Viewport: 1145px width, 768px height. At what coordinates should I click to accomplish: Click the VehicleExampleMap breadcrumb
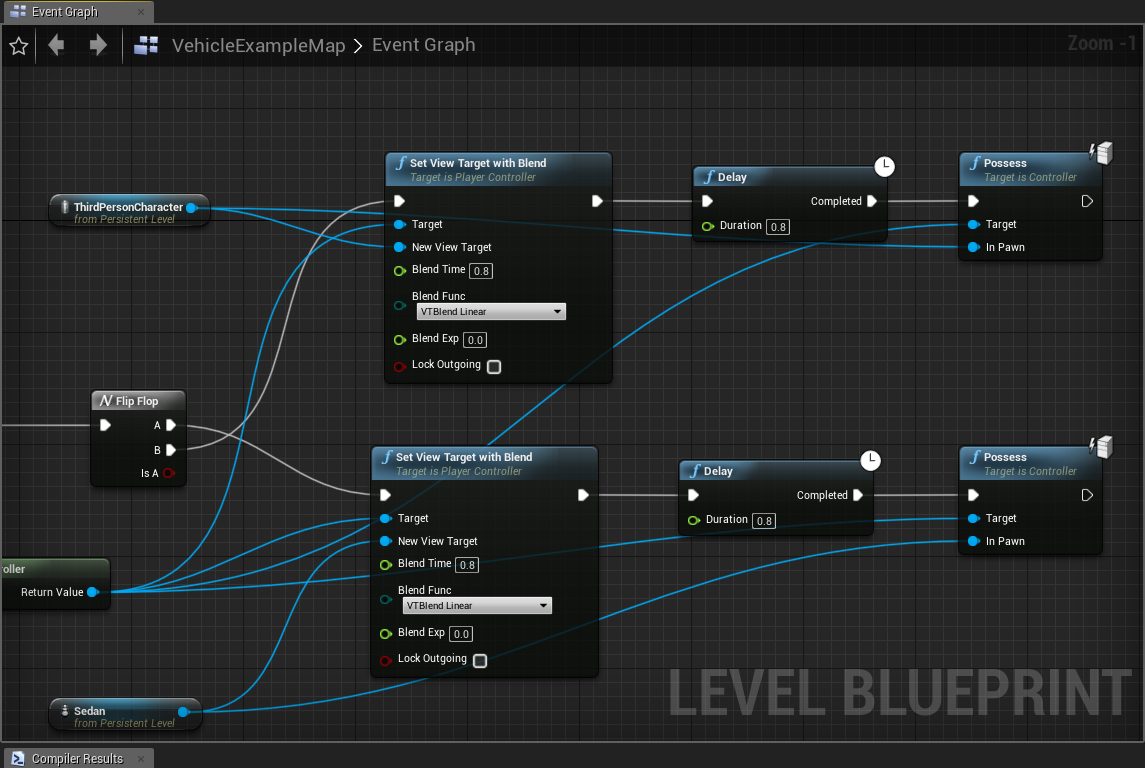pos(258,45)
